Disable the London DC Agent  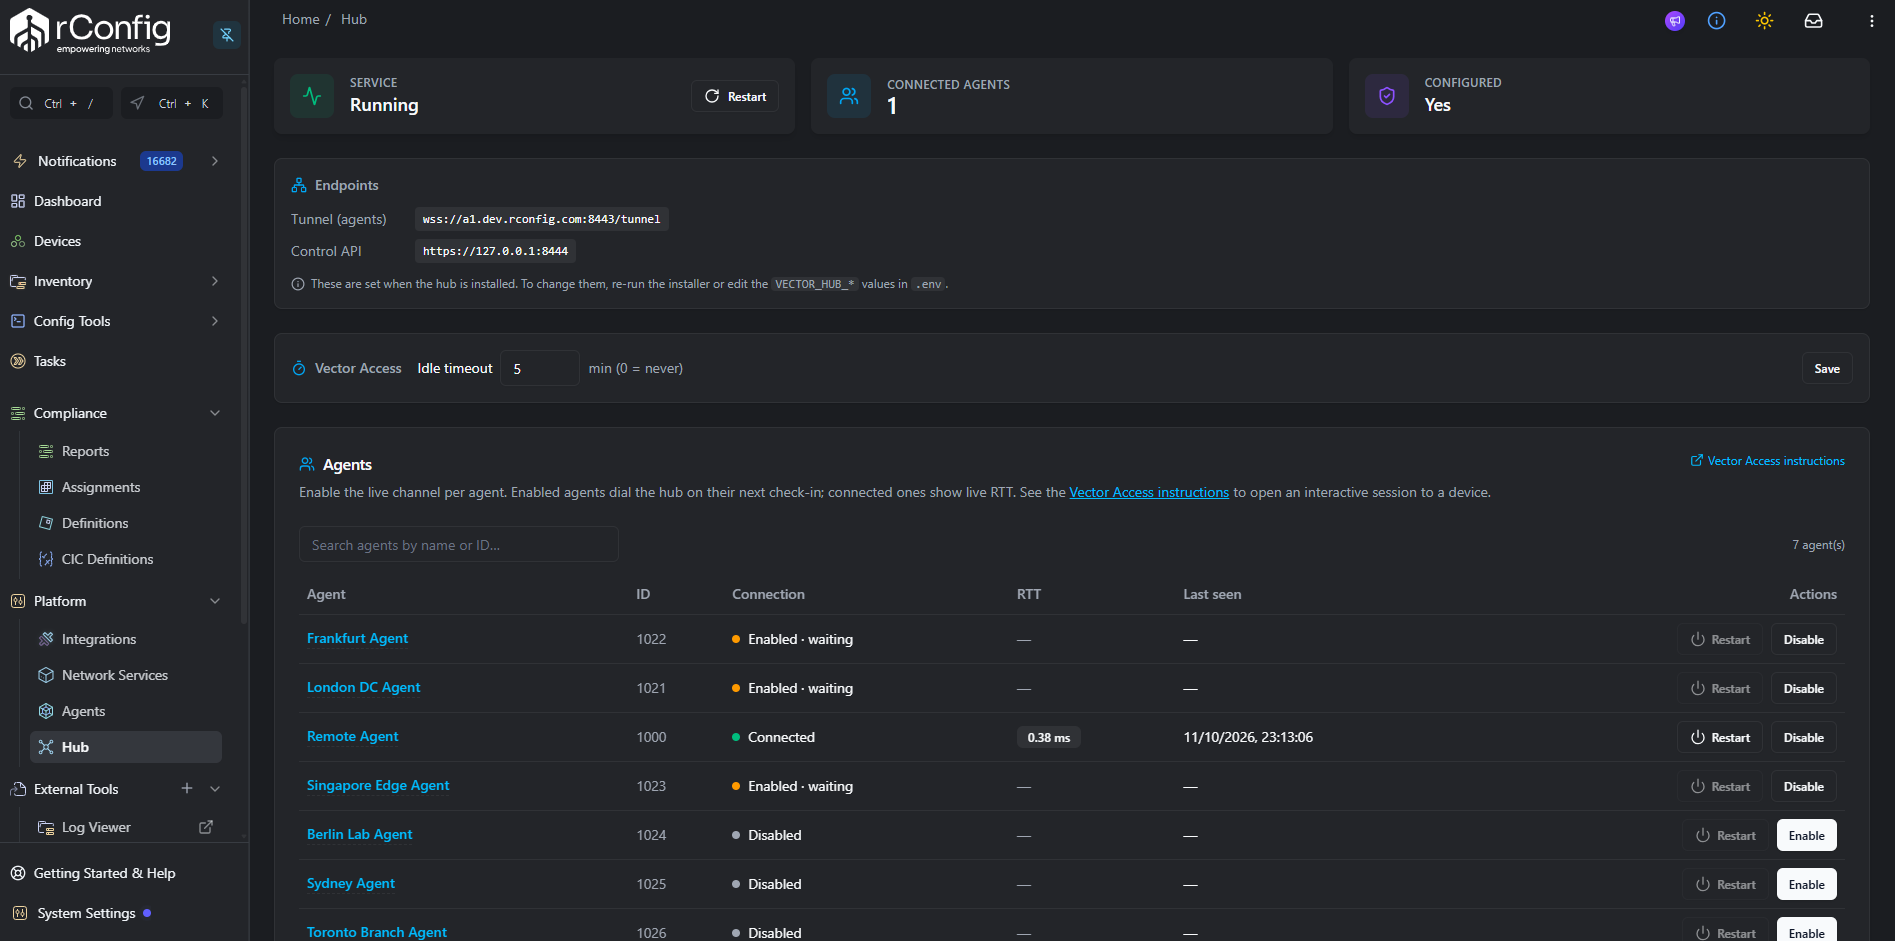point(1804,688)
